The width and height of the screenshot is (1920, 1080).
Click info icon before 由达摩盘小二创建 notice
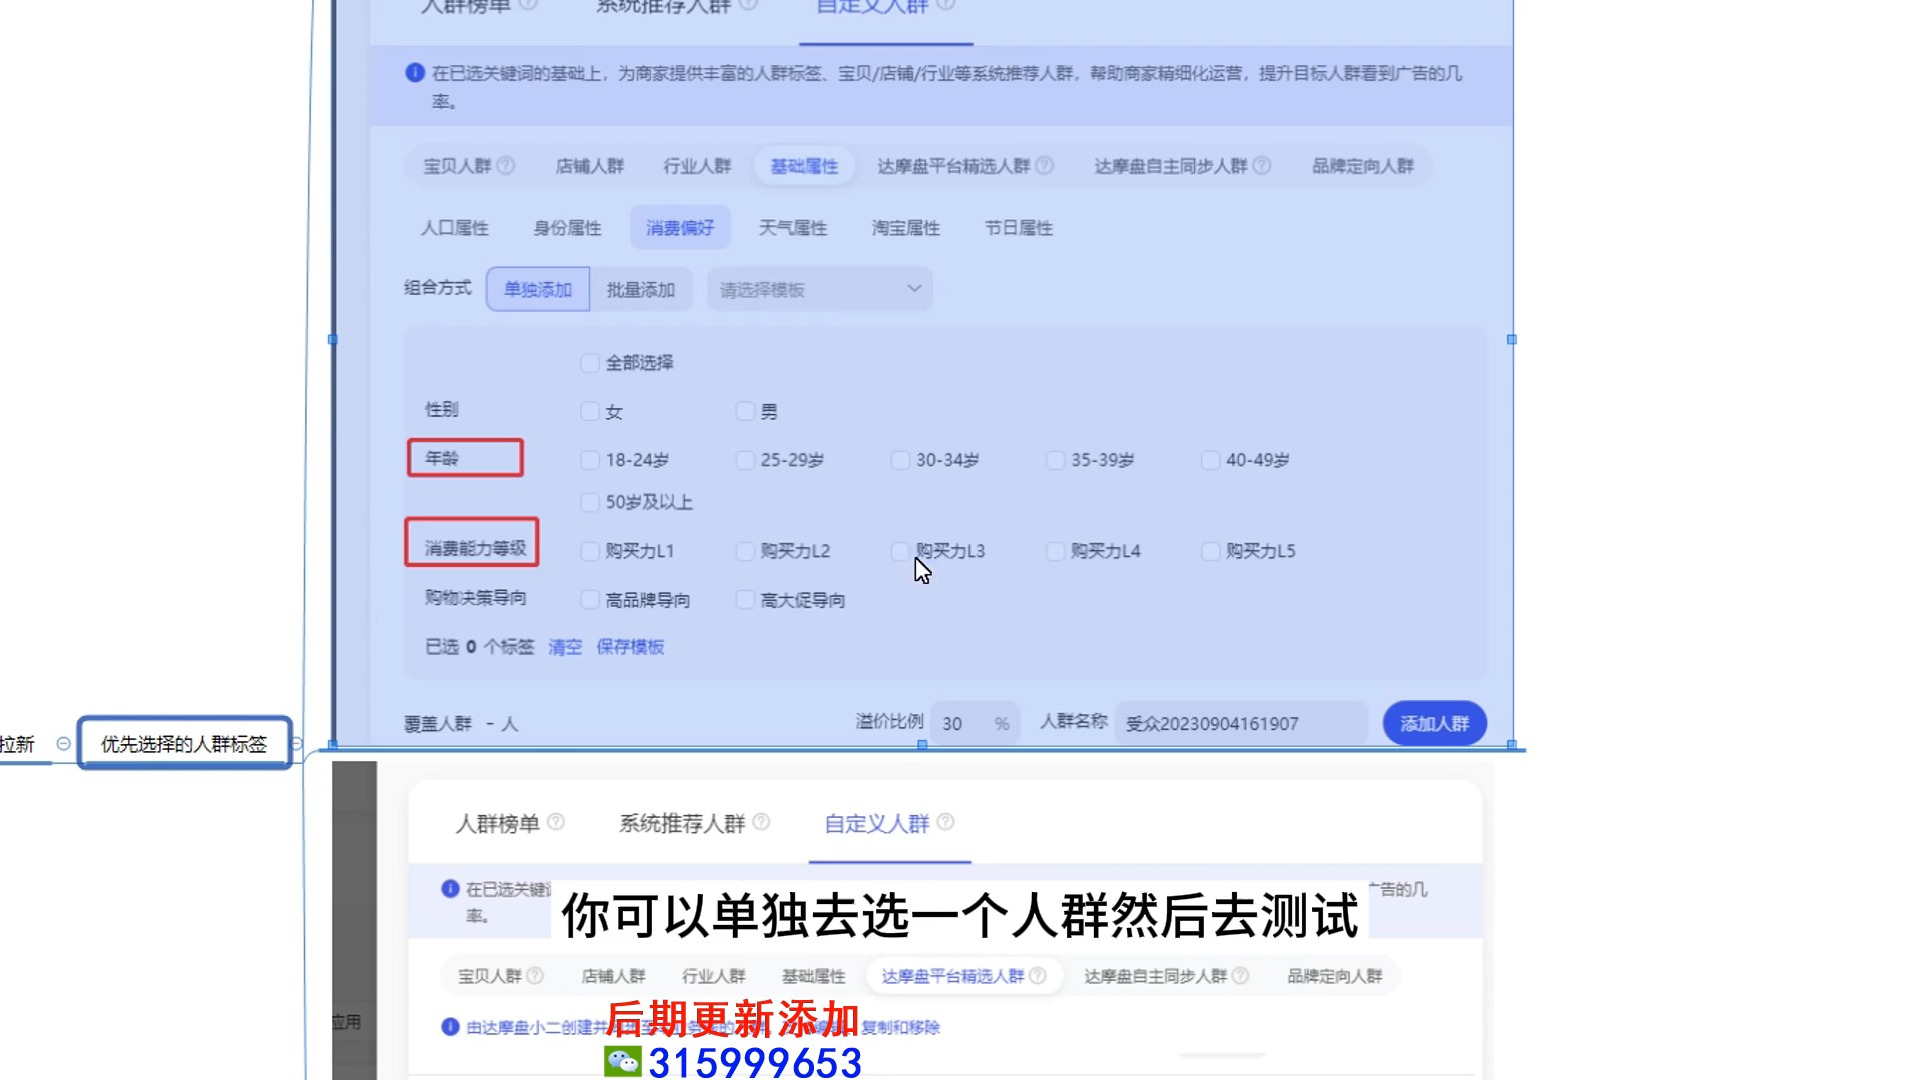click(450, 1027)
